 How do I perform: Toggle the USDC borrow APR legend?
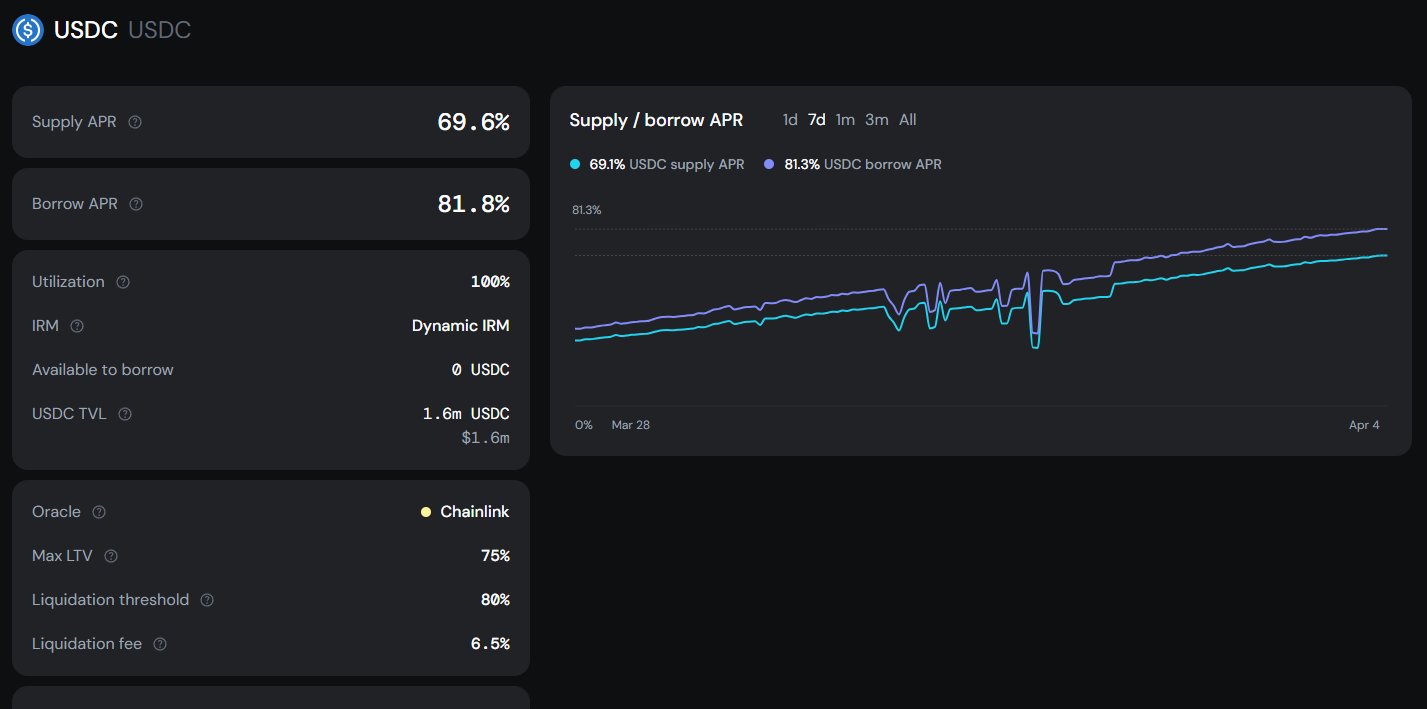(x=852, y=164)
